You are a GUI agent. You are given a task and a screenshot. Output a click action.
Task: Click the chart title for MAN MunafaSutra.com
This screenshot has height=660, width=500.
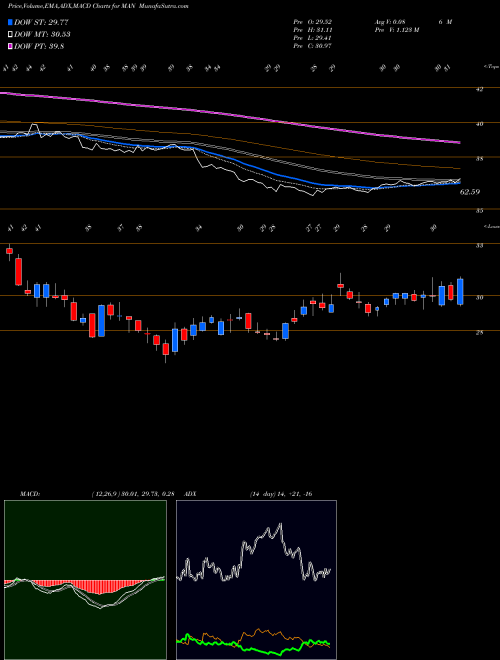click(98, 6)
